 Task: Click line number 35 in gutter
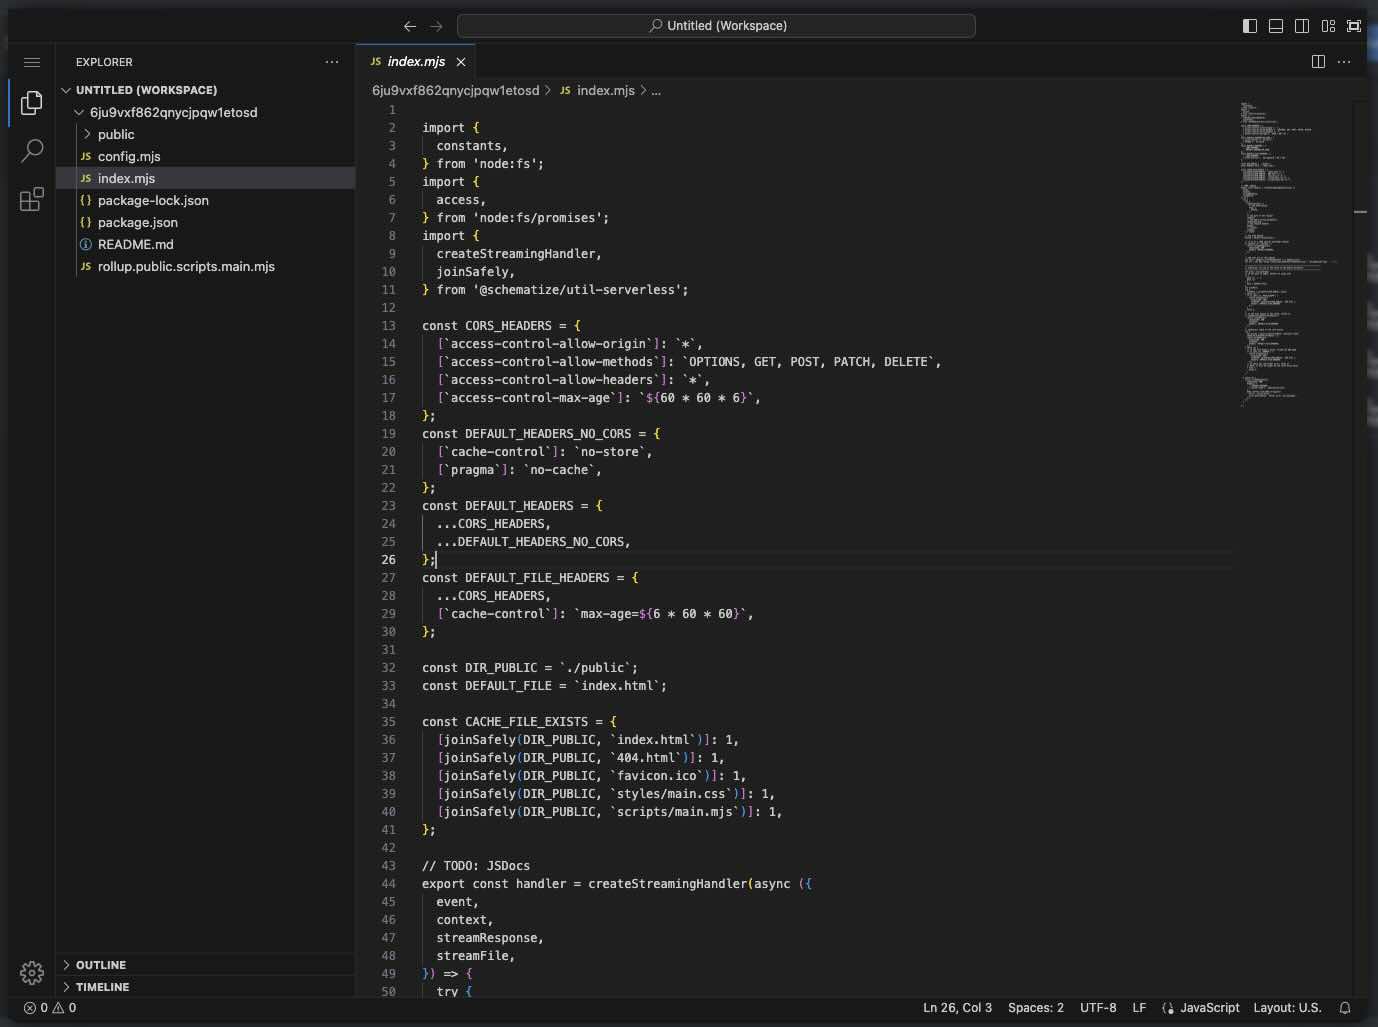(389, 722)
